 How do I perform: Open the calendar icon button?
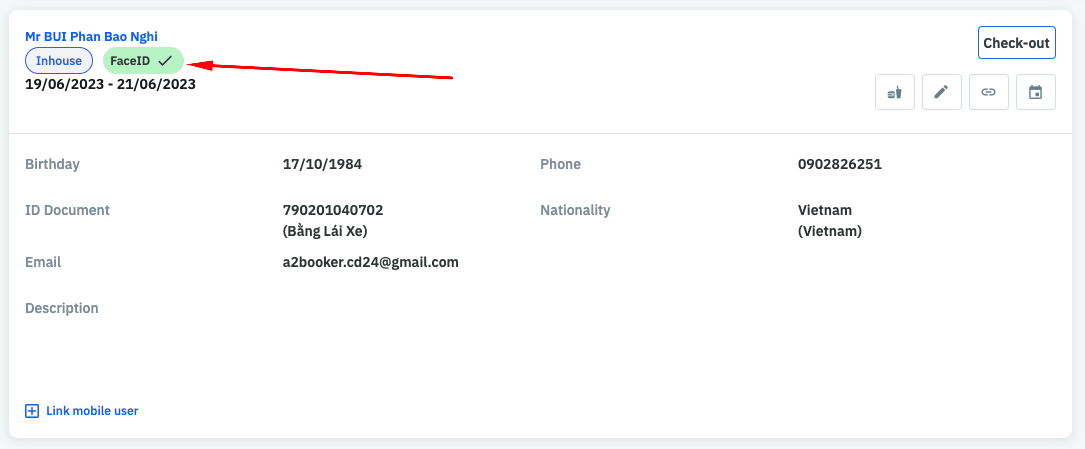point(1035,92)
